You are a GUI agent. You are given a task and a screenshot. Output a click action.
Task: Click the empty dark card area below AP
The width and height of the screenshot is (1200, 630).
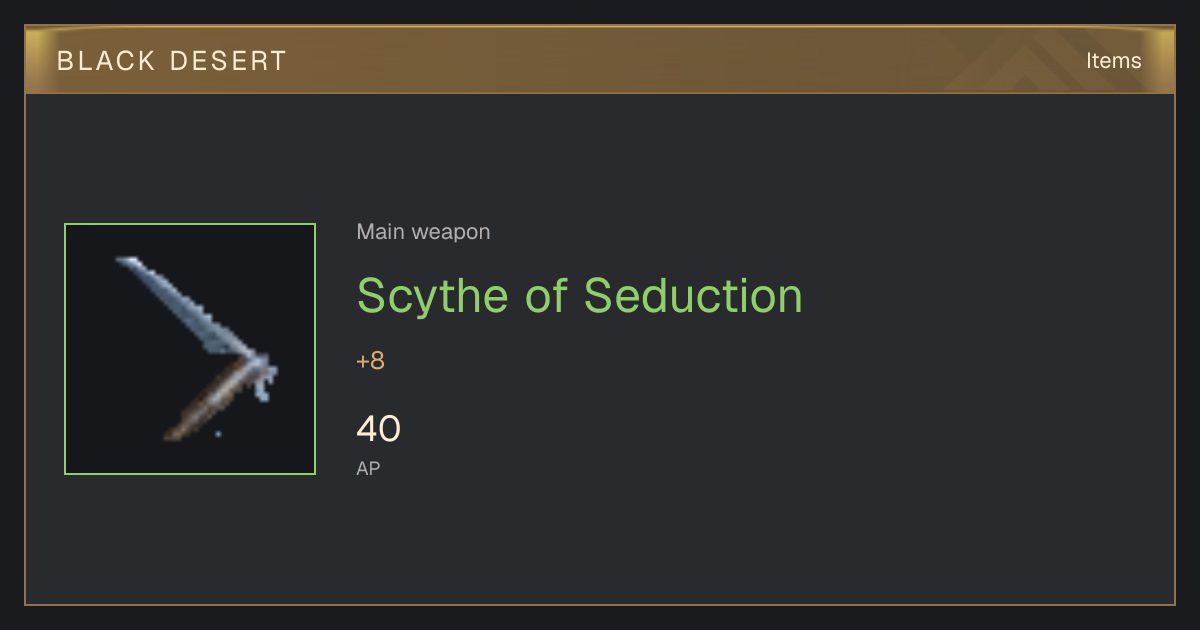point(700,540)
